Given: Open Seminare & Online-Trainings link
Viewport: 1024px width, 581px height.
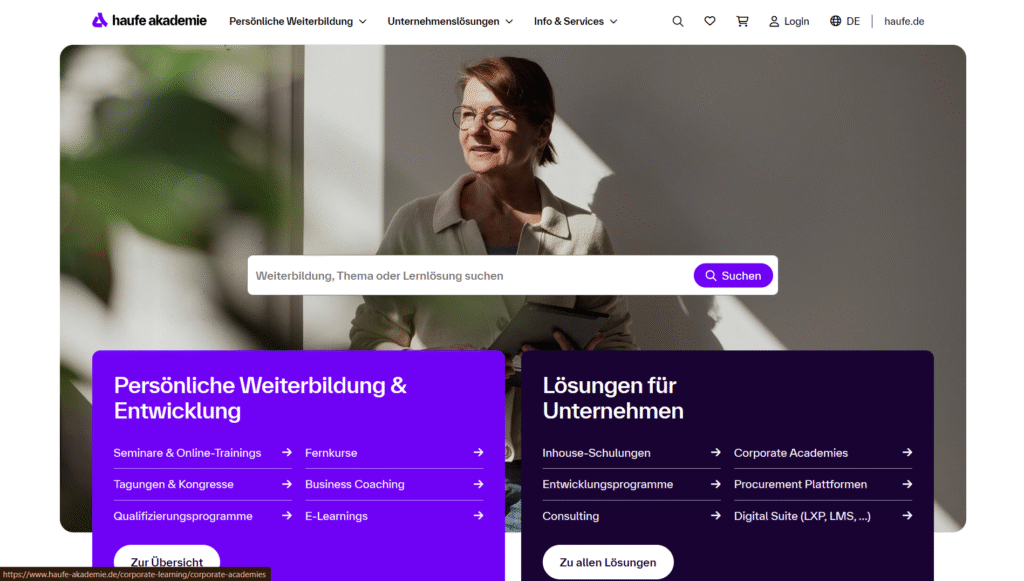Looking at the screenshot, I should point(187,453).
